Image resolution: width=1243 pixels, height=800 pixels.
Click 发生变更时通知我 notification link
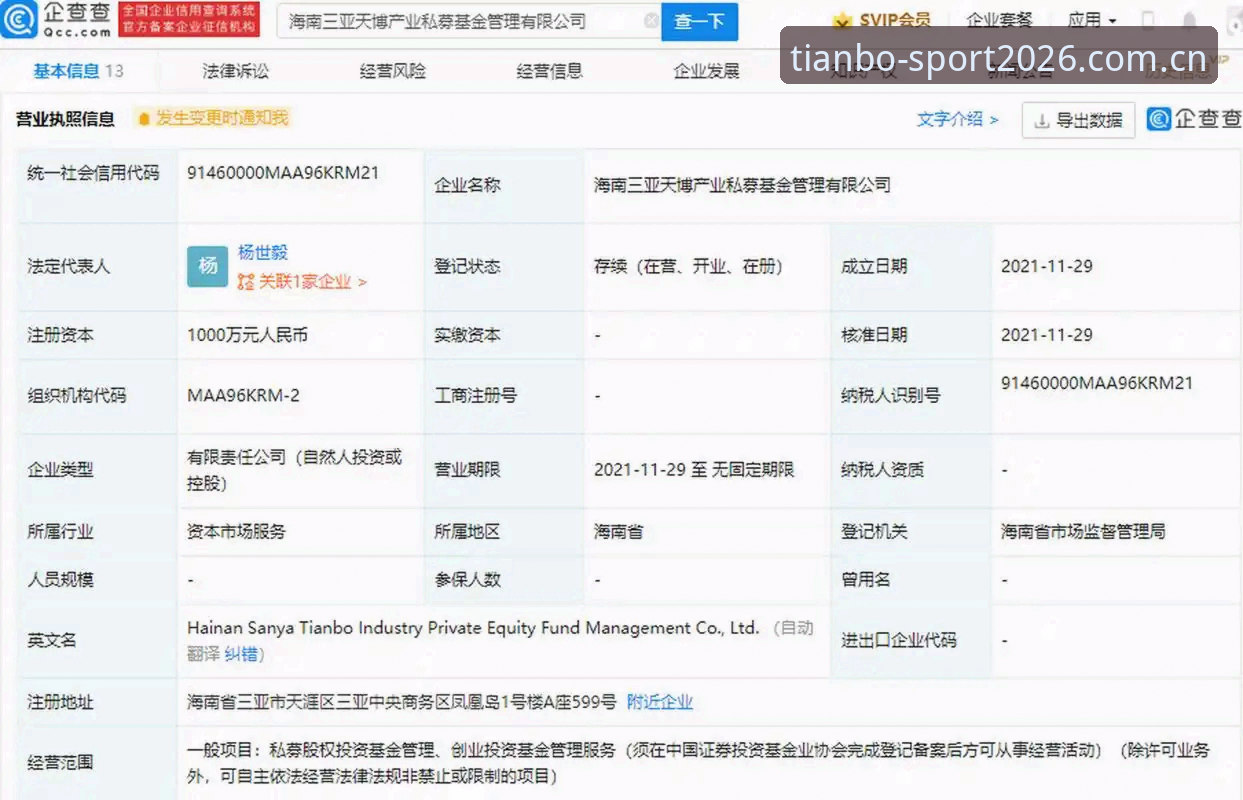tap(213, 118)
